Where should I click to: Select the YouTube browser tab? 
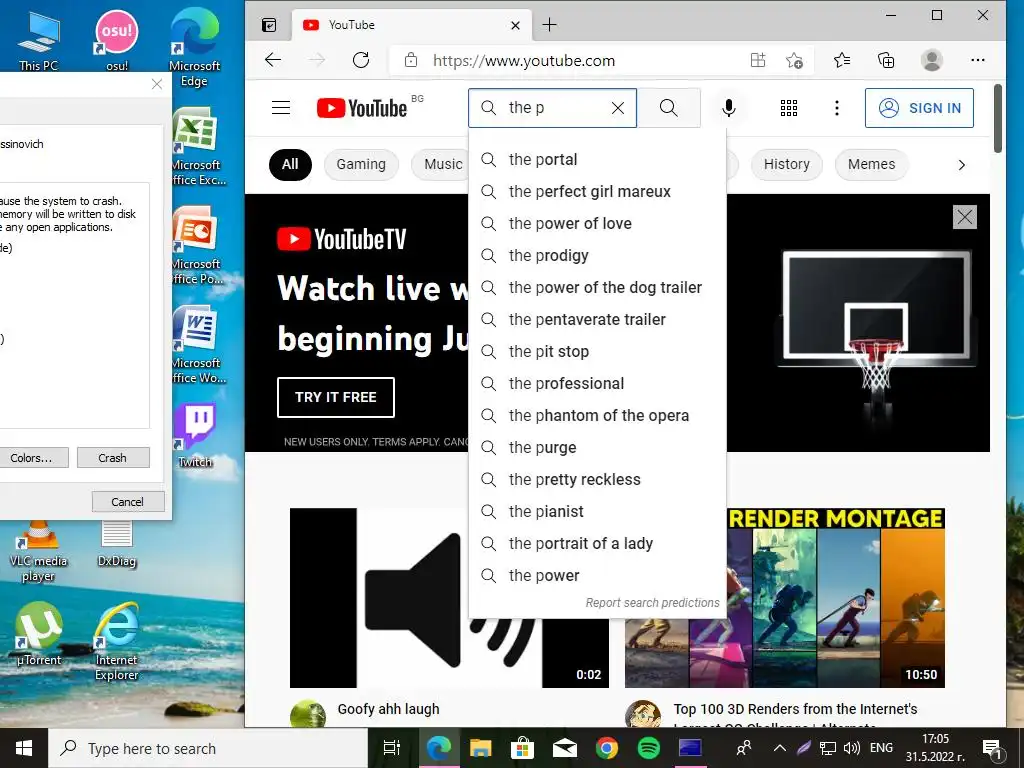point(411,25)
